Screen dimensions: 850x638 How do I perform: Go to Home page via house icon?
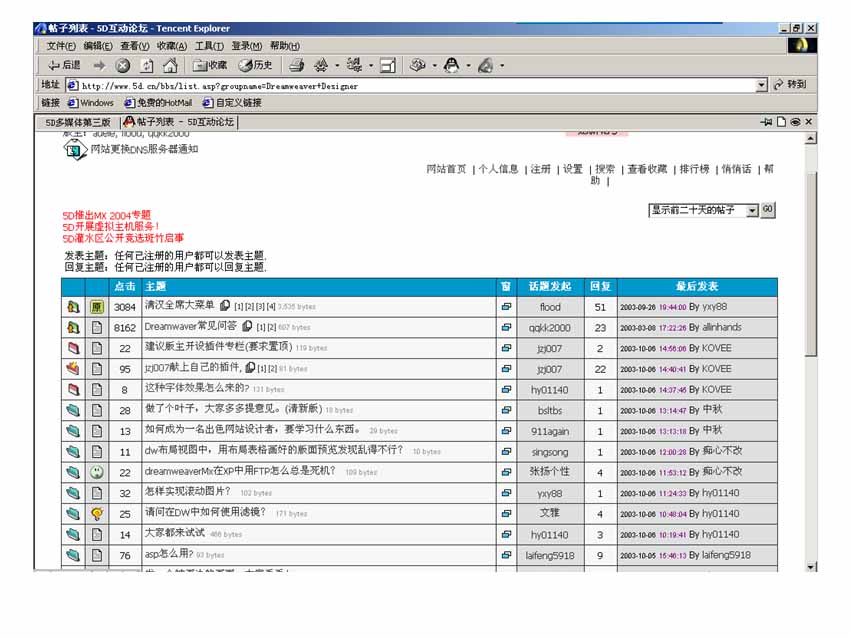170,66
